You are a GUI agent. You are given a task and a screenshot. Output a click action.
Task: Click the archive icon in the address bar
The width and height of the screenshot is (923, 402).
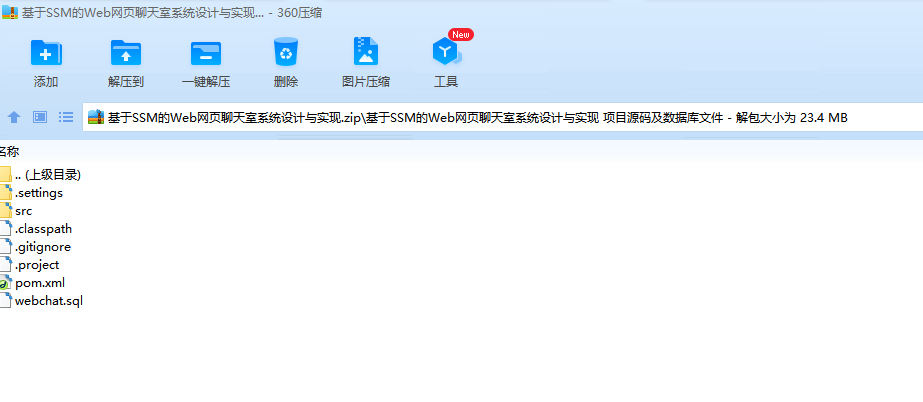point(96,117)
